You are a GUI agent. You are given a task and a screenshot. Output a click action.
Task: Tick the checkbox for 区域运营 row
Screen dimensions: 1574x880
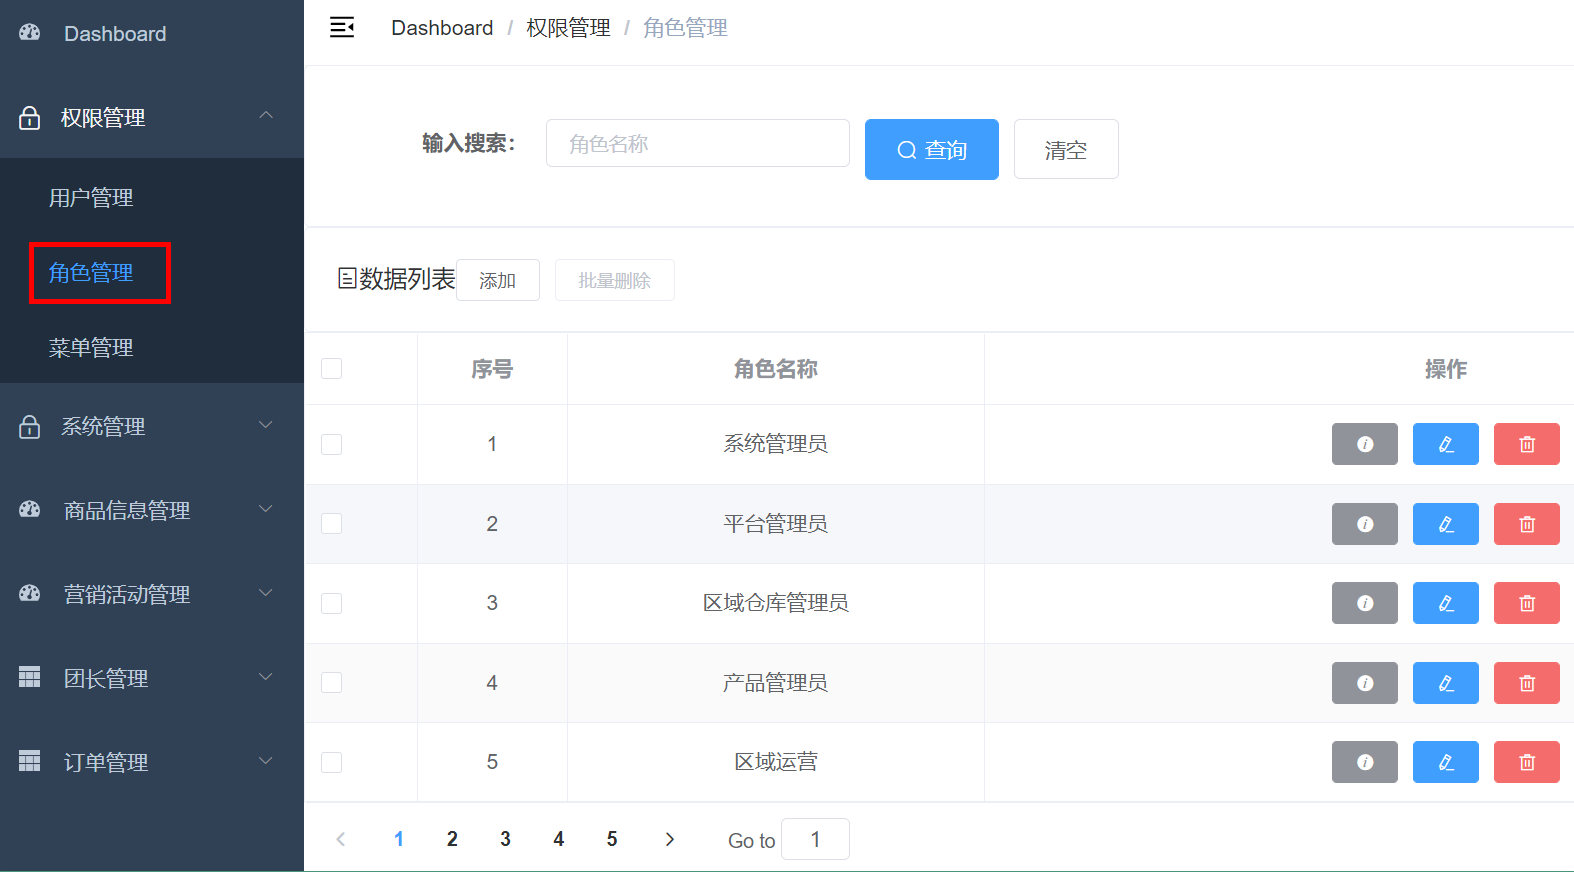click(332, 762)
